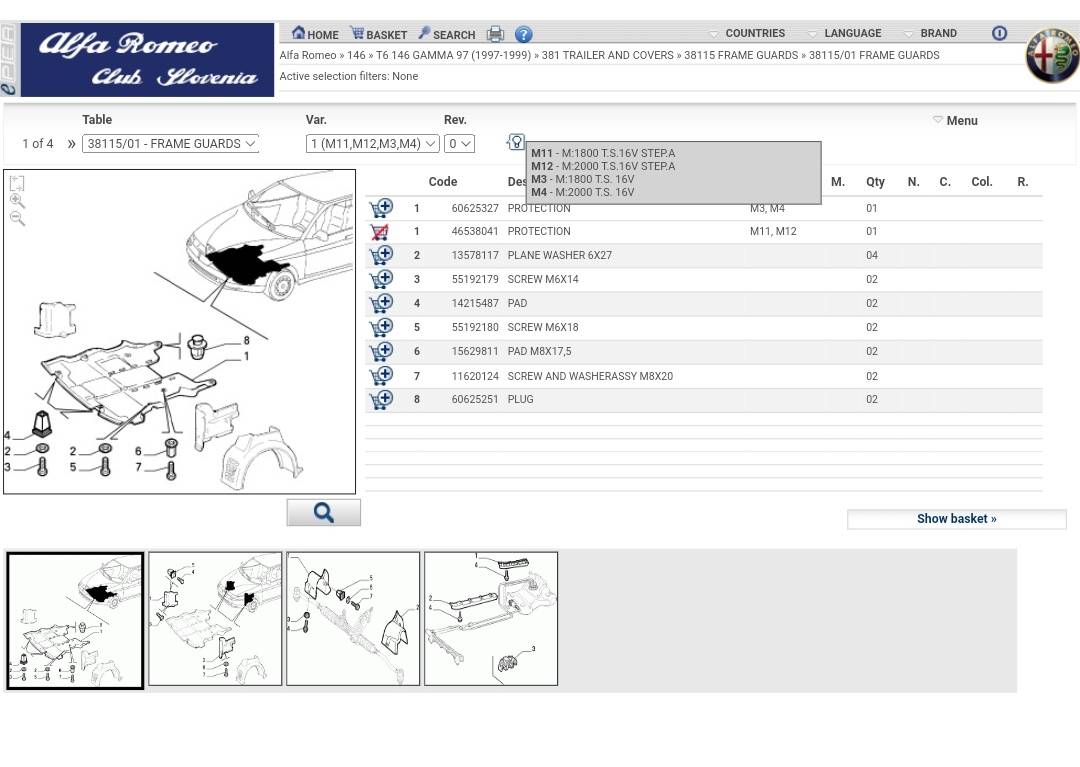Add SCREW M6X14 to basket
This screenshot has width=1080, height=767.
381,279
